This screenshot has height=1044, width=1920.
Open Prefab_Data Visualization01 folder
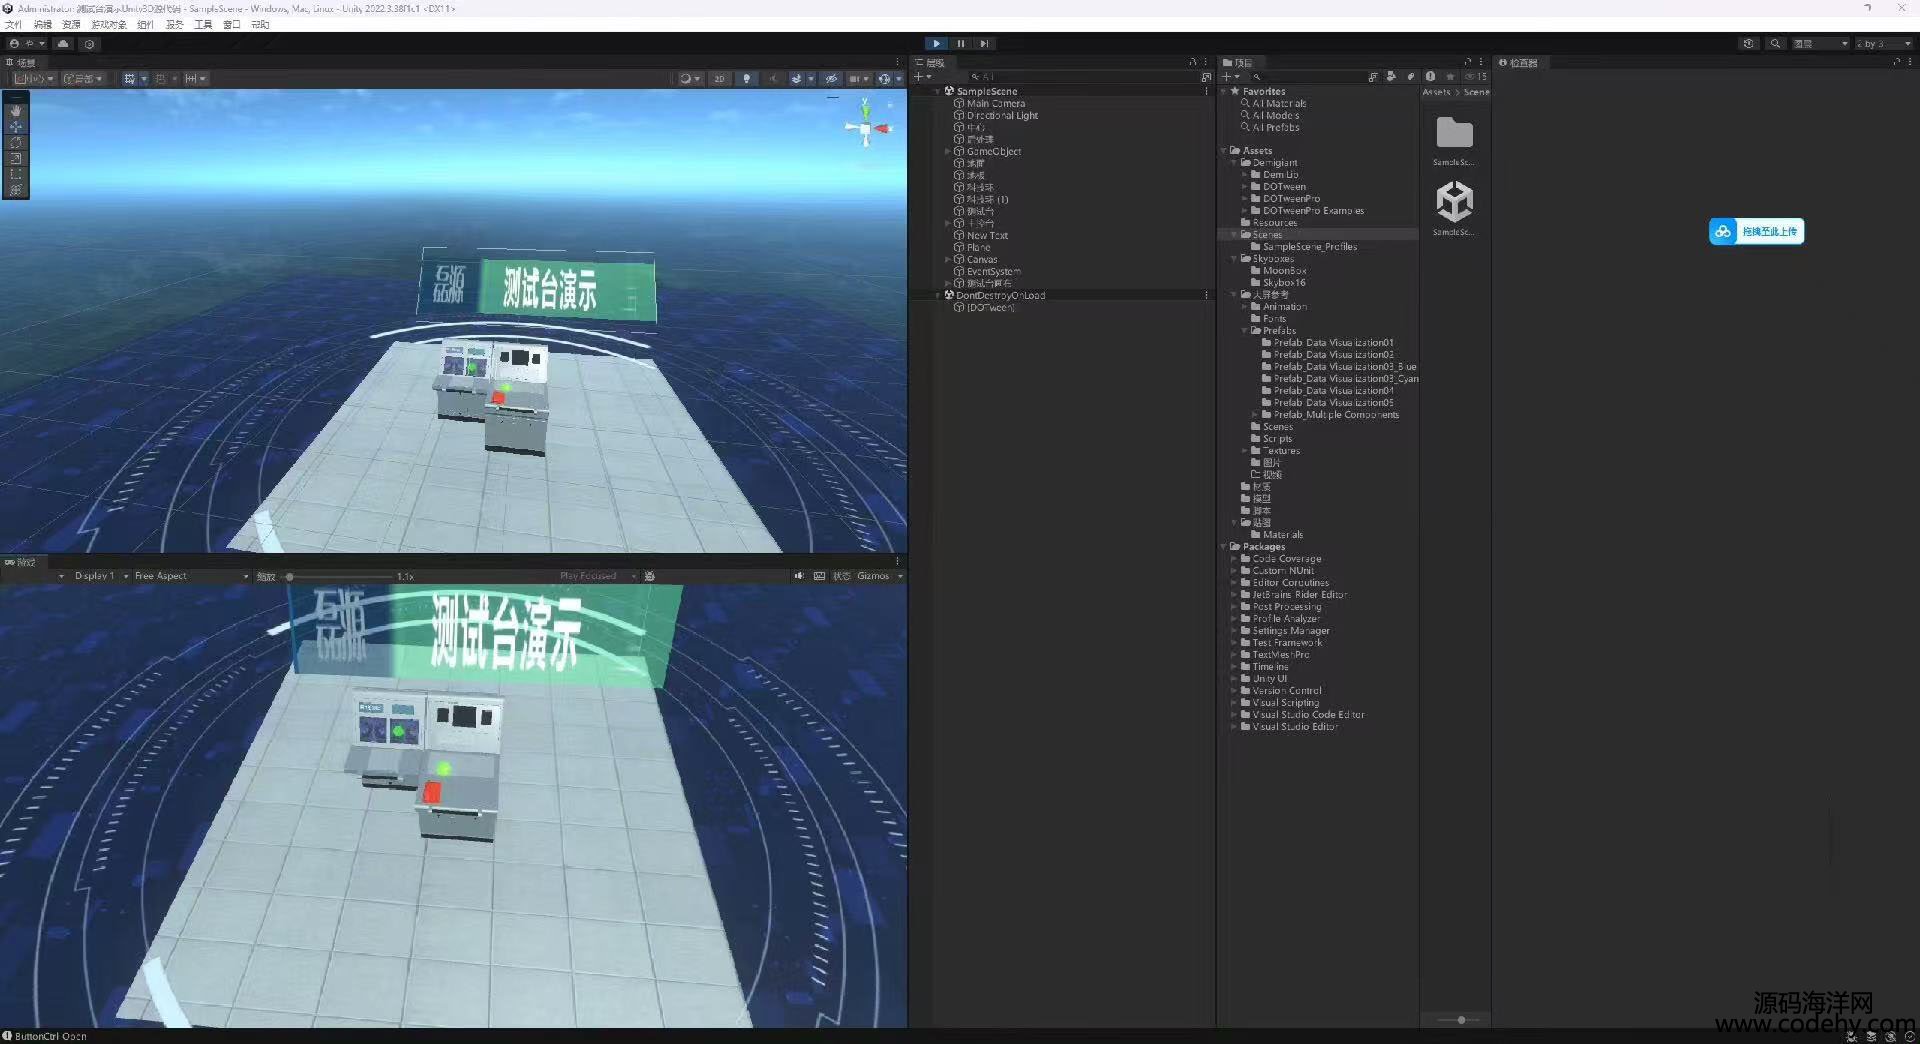[x=1333, y=343]
